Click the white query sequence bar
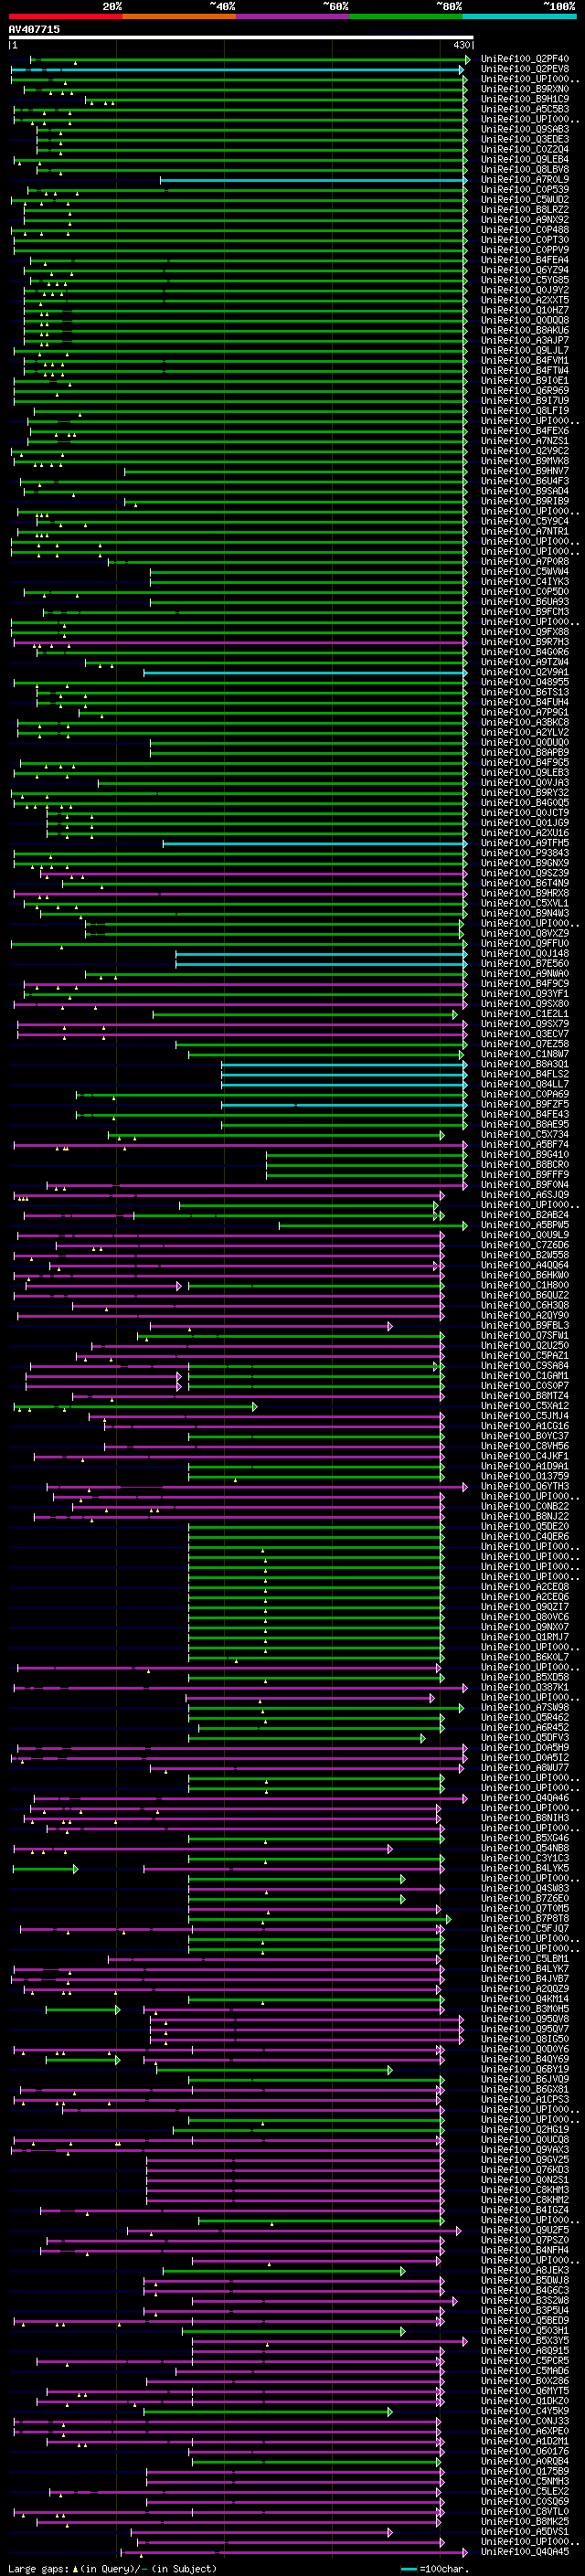This screenshot has width=585, height=2576. coord(241,37)
